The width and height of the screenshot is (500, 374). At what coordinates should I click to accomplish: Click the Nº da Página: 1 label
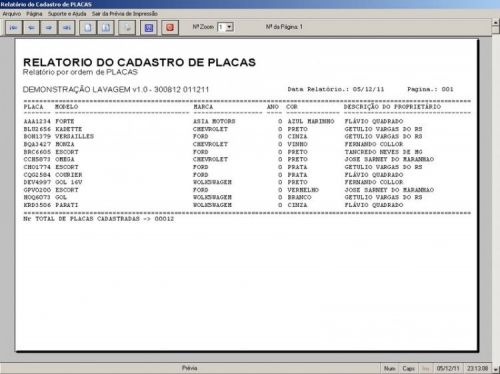pyautogui.click(x=284, y=27)
